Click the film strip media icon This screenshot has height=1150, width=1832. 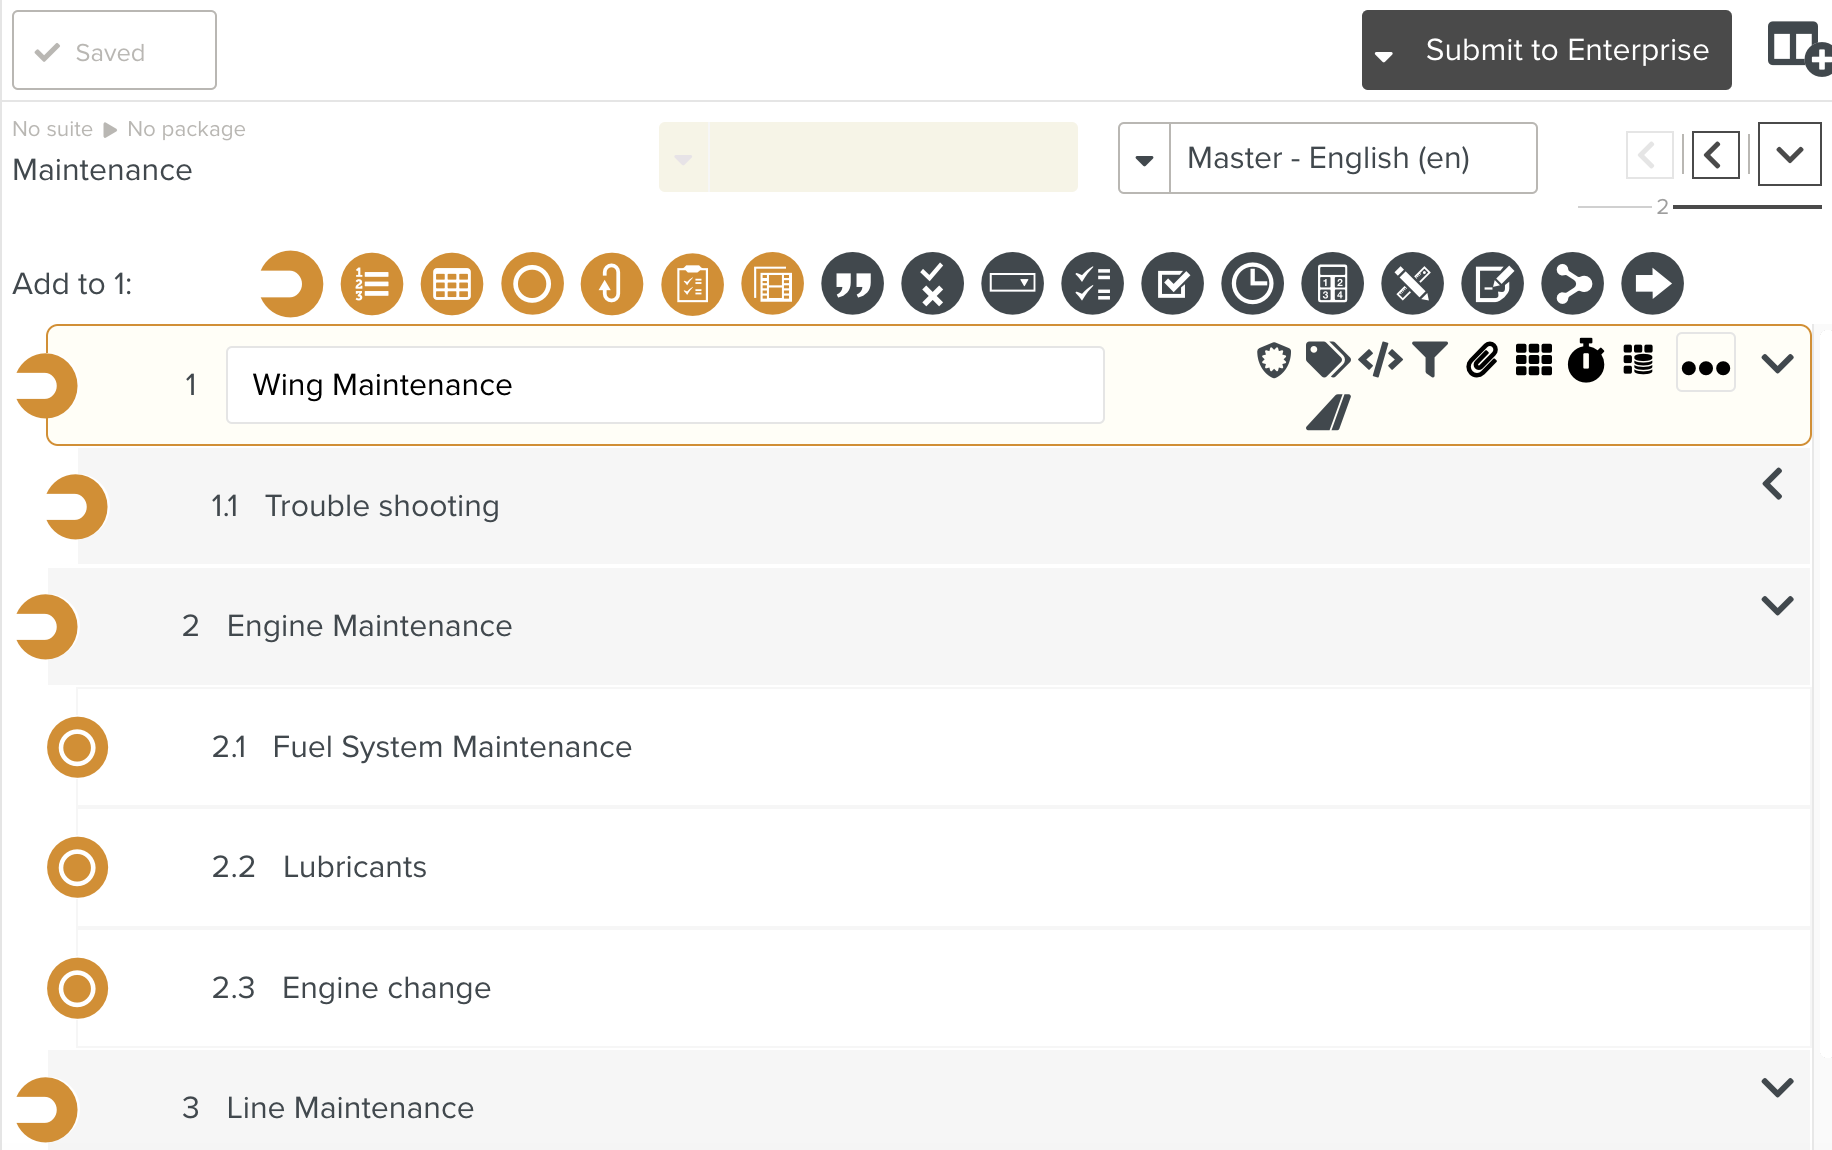point(772,284)
